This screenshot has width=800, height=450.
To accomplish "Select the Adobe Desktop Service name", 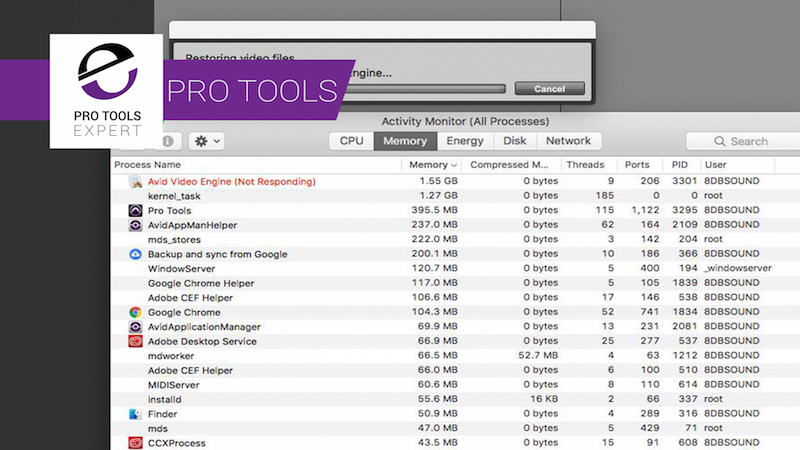I will tap(202, 341).
